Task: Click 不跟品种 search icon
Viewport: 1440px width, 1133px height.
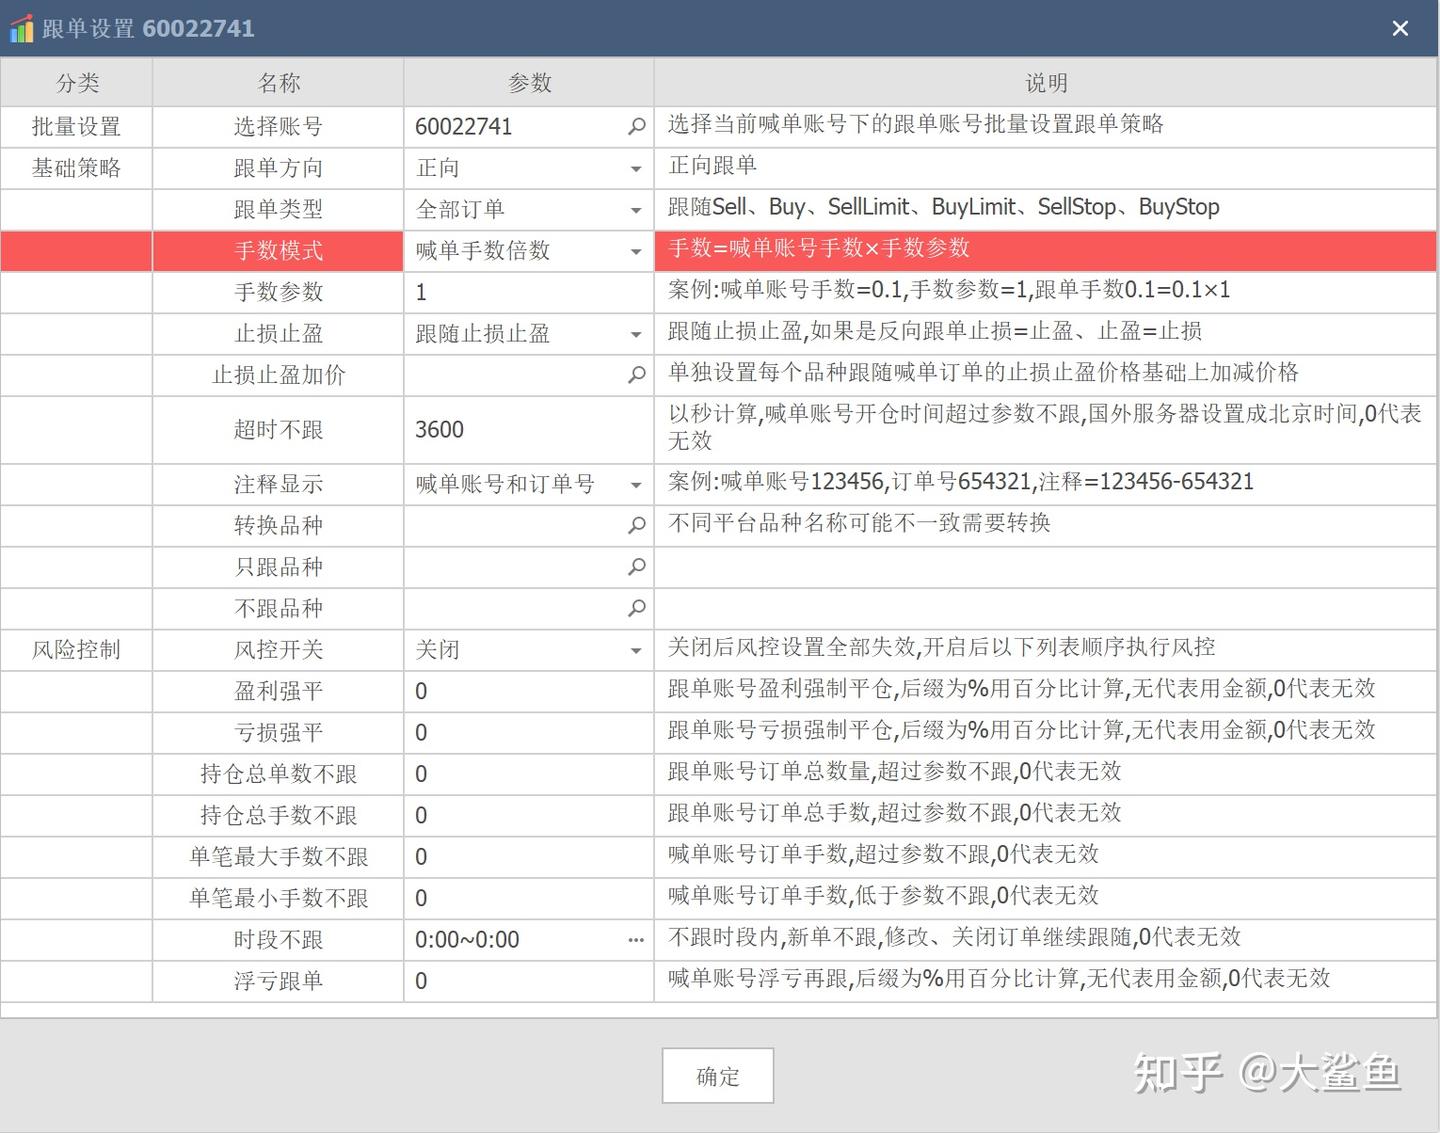Action: point(636,608)
